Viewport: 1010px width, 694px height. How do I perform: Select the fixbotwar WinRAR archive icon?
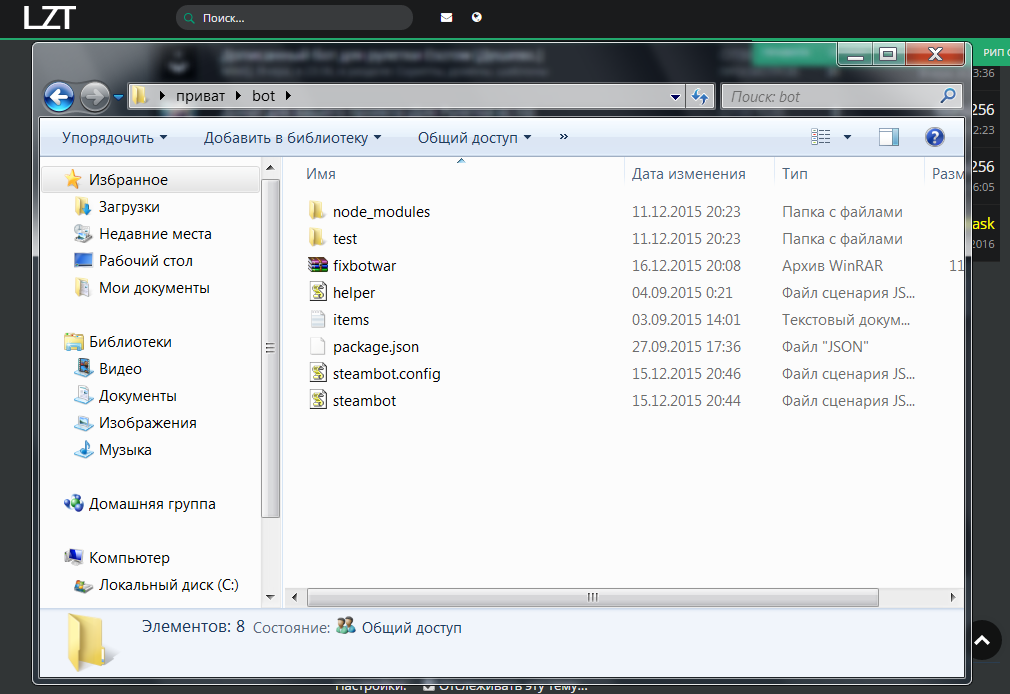click(318, 265)
